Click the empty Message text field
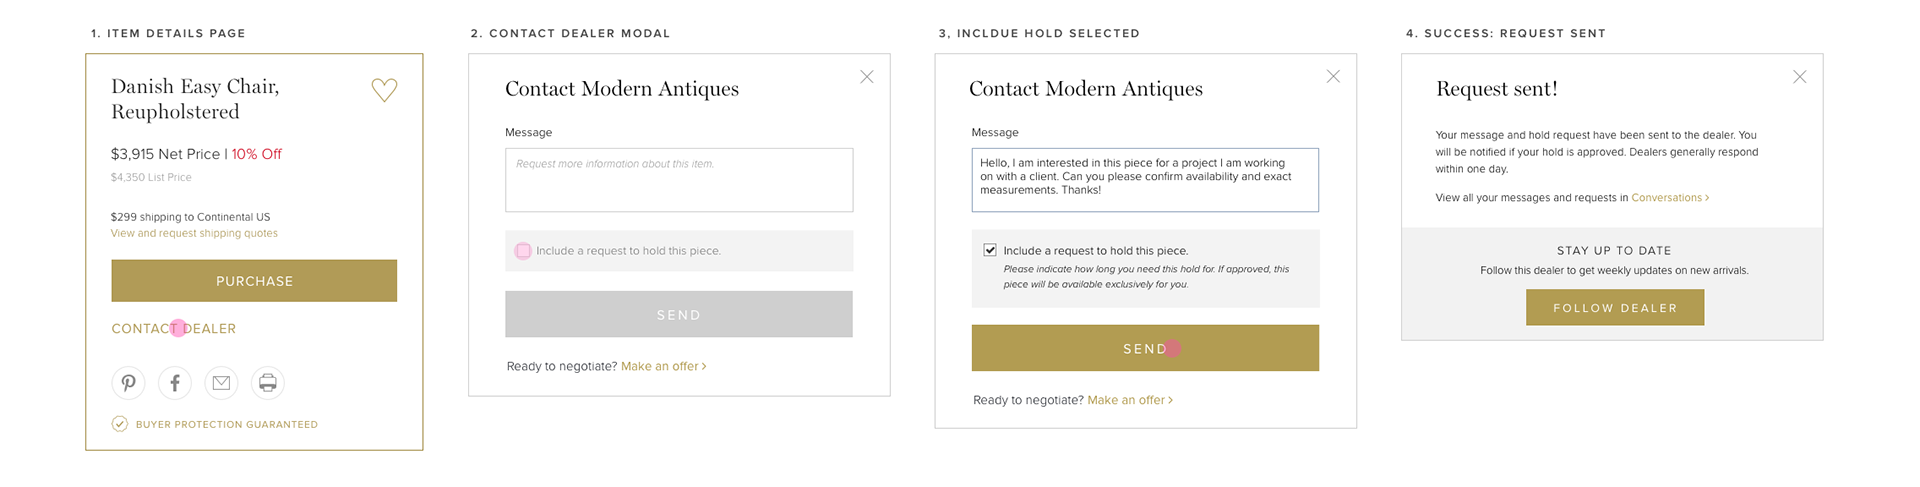 point(679,180)
